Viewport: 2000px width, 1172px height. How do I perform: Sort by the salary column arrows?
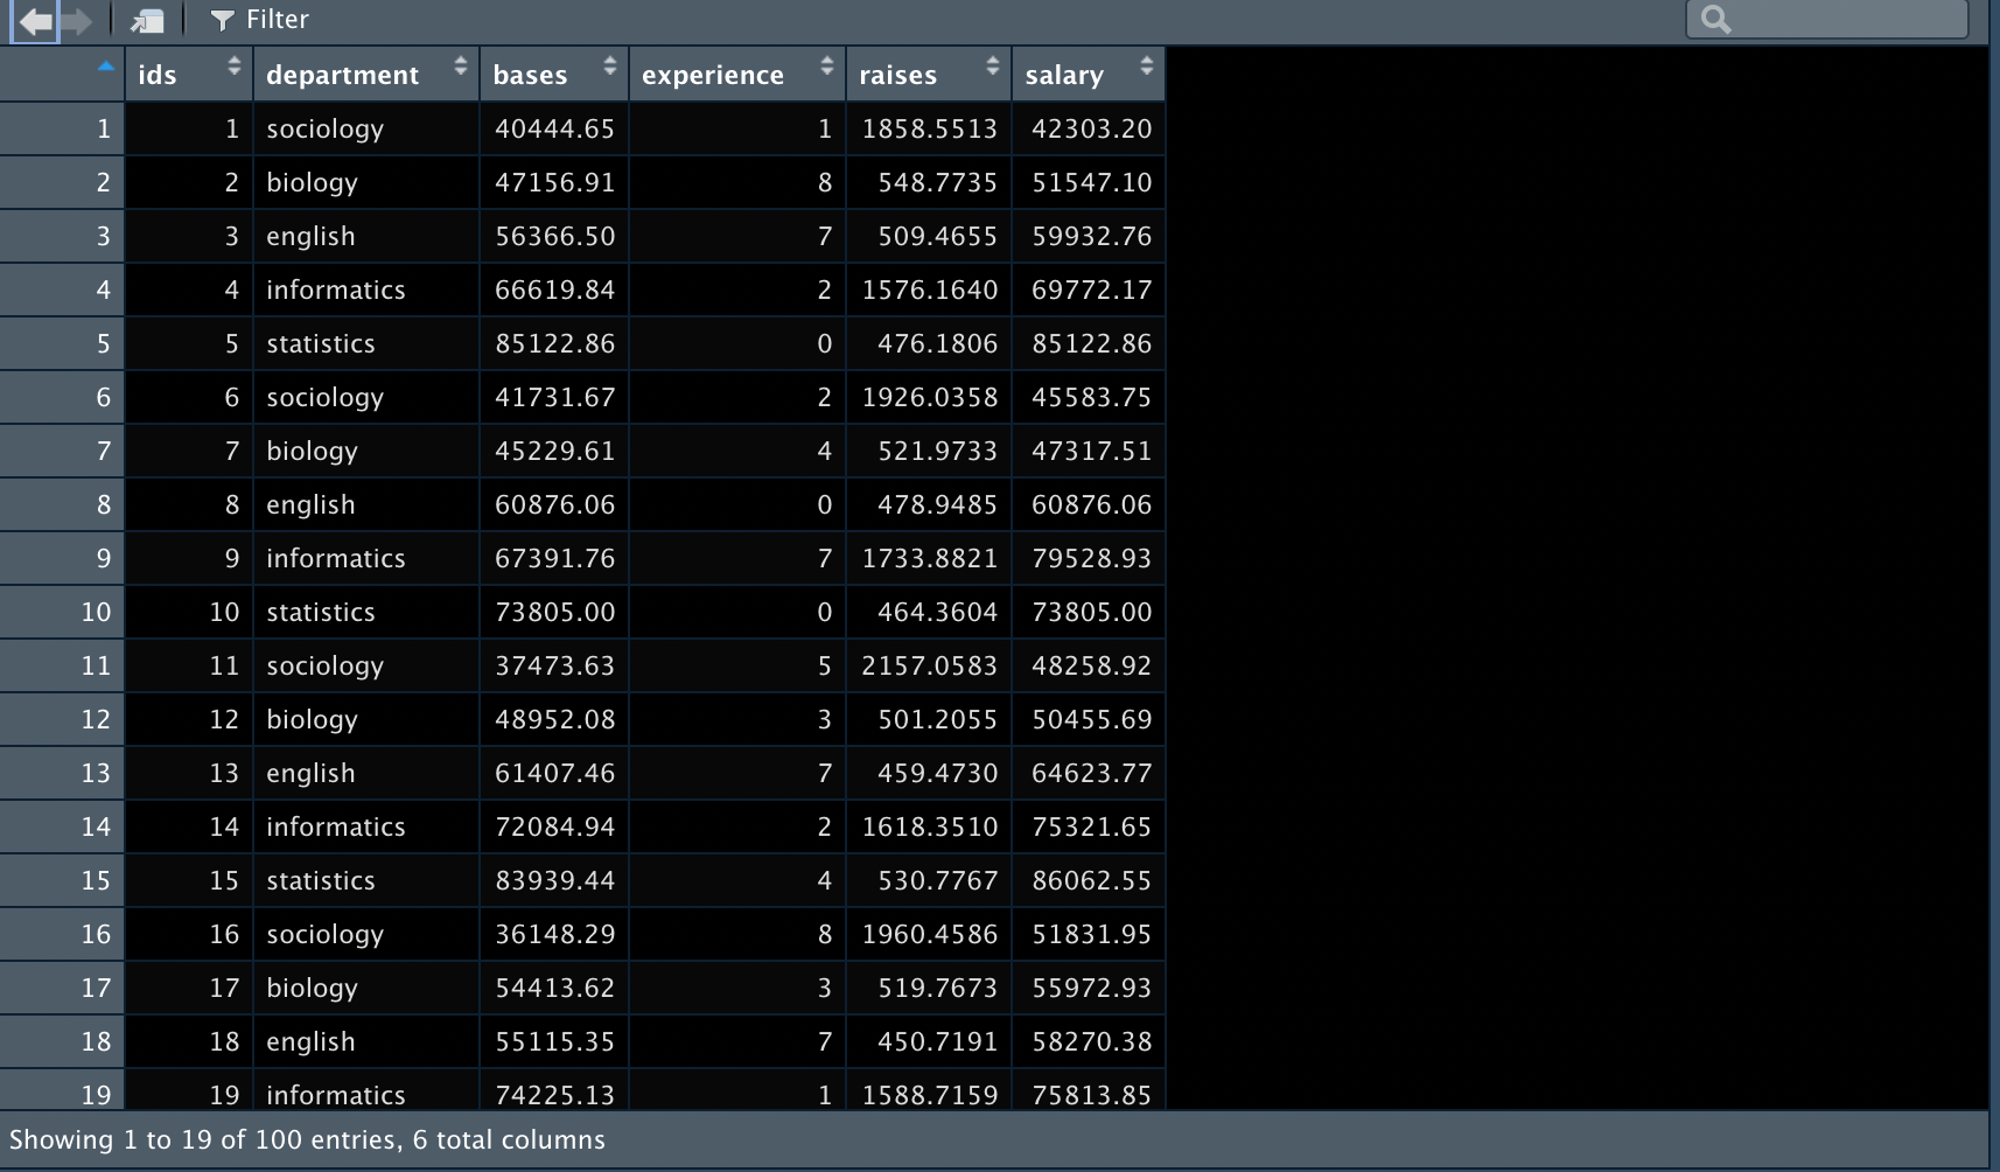1146,66
